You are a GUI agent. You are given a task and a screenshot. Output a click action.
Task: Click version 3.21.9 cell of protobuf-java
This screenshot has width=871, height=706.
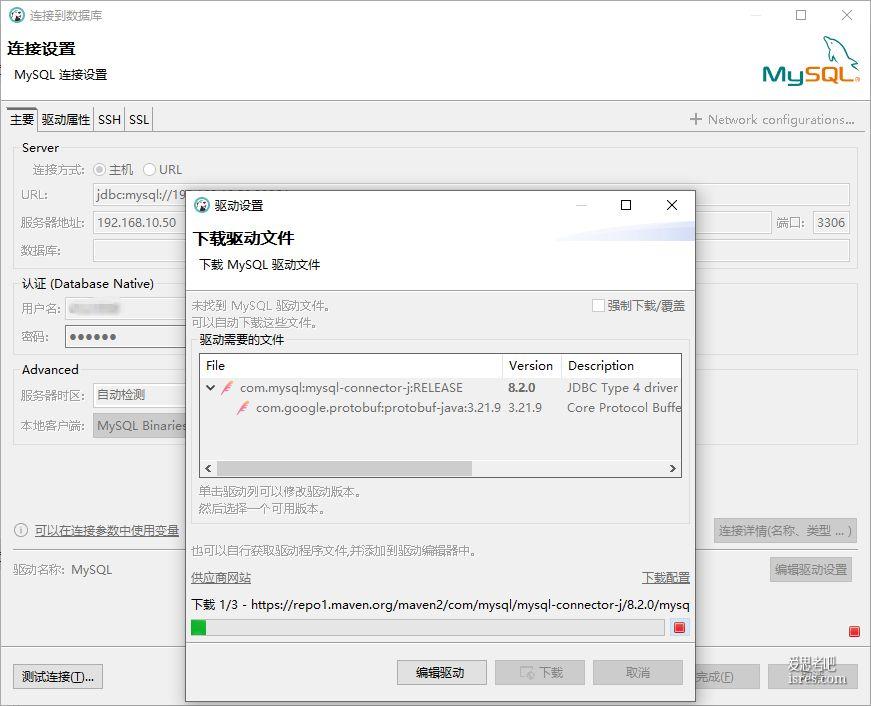(x=525, y=408)
